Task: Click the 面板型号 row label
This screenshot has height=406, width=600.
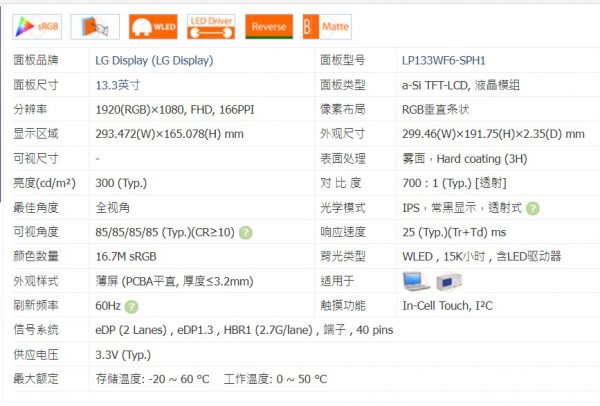Action: point(343,60)
